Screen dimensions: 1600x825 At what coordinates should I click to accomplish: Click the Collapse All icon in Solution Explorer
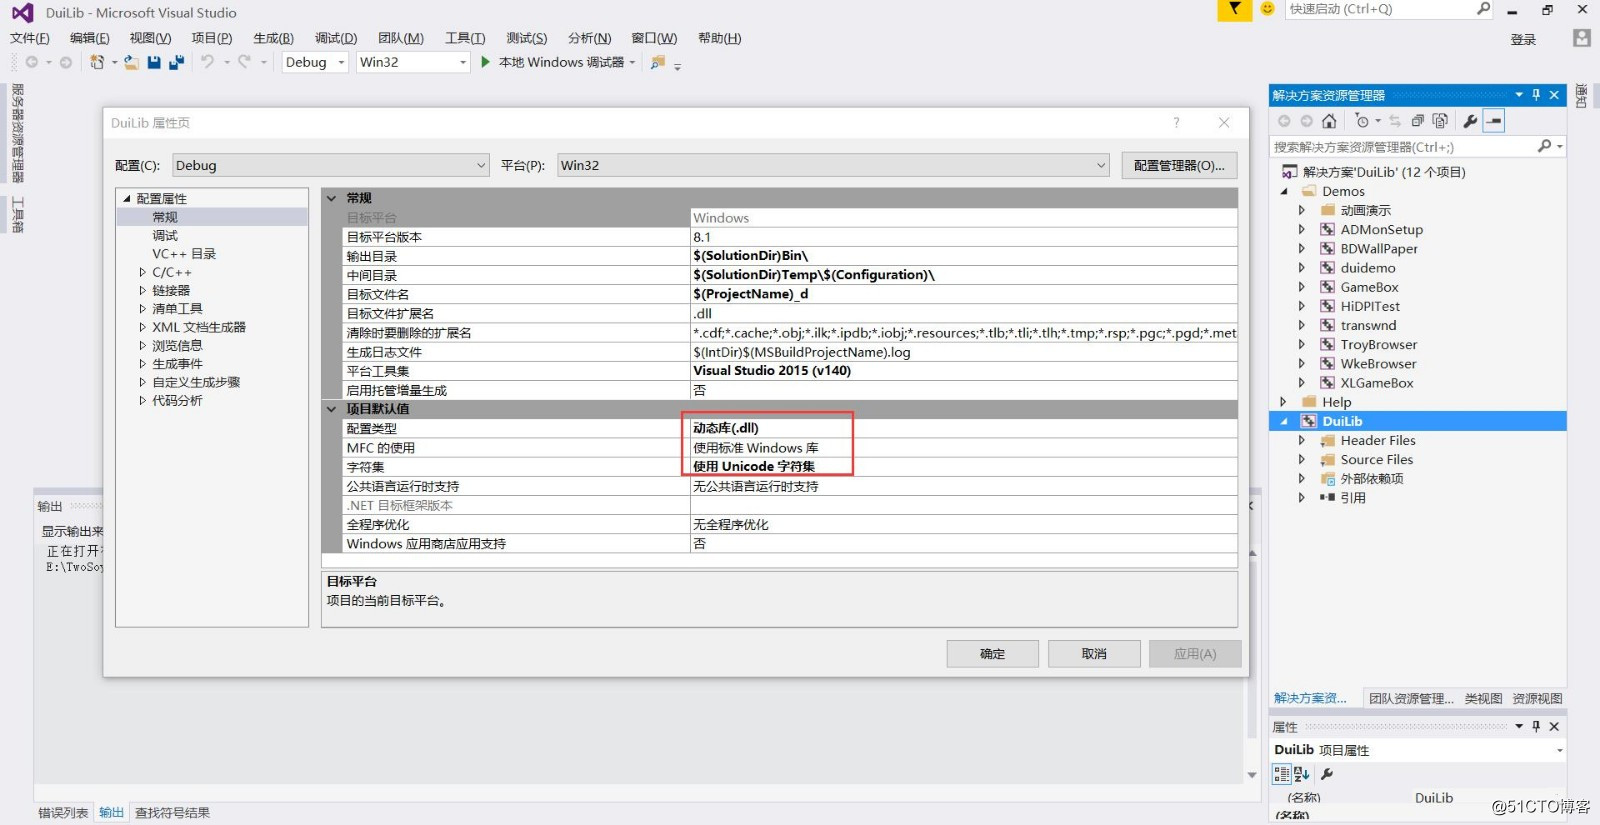[1417, 121]
